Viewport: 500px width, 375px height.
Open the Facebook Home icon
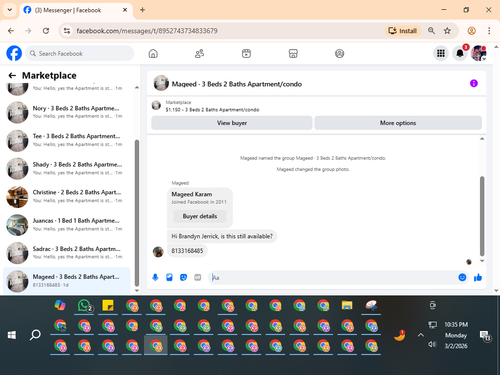pos(153,53)
